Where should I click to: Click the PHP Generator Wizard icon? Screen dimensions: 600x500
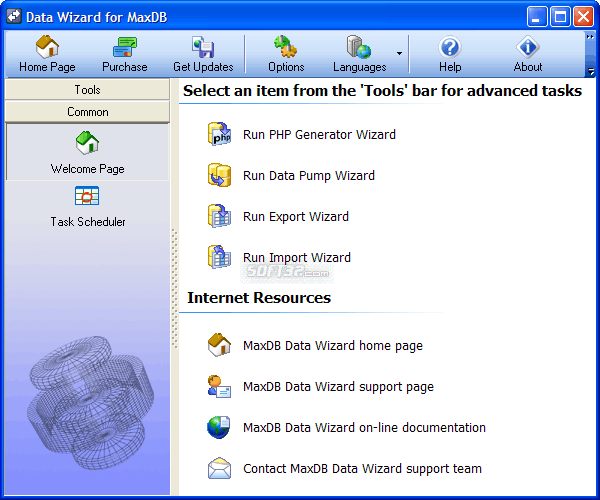[x=219, y=134]
